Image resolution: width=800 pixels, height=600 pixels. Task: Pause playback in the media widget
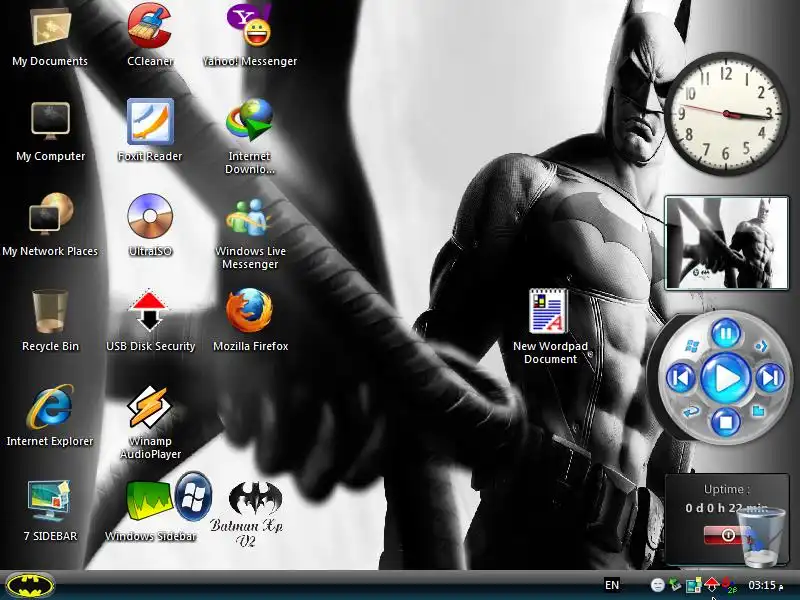(726, 334)
